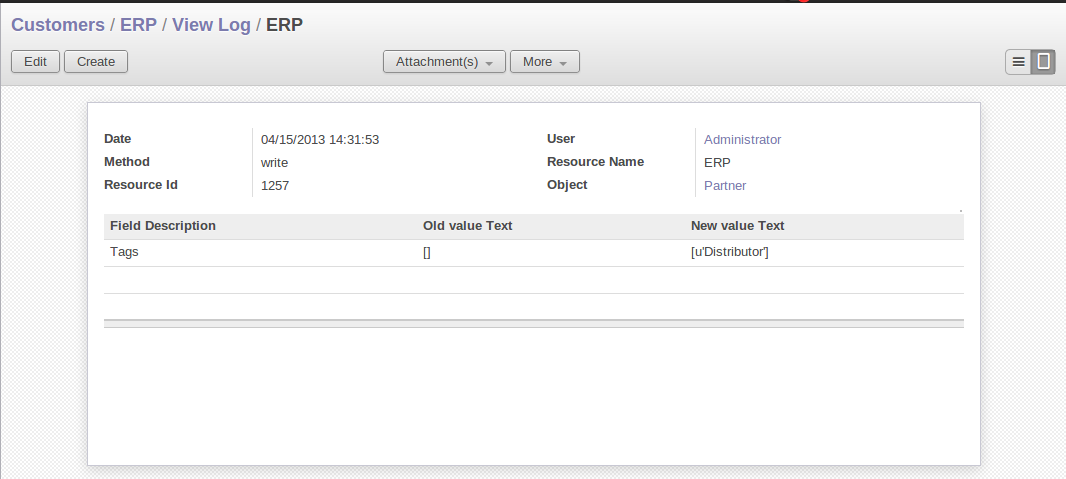Image resolution: width=1066 pixels, height=479 pixels.
Task: Switch to form view icon
Action: 1043,62
